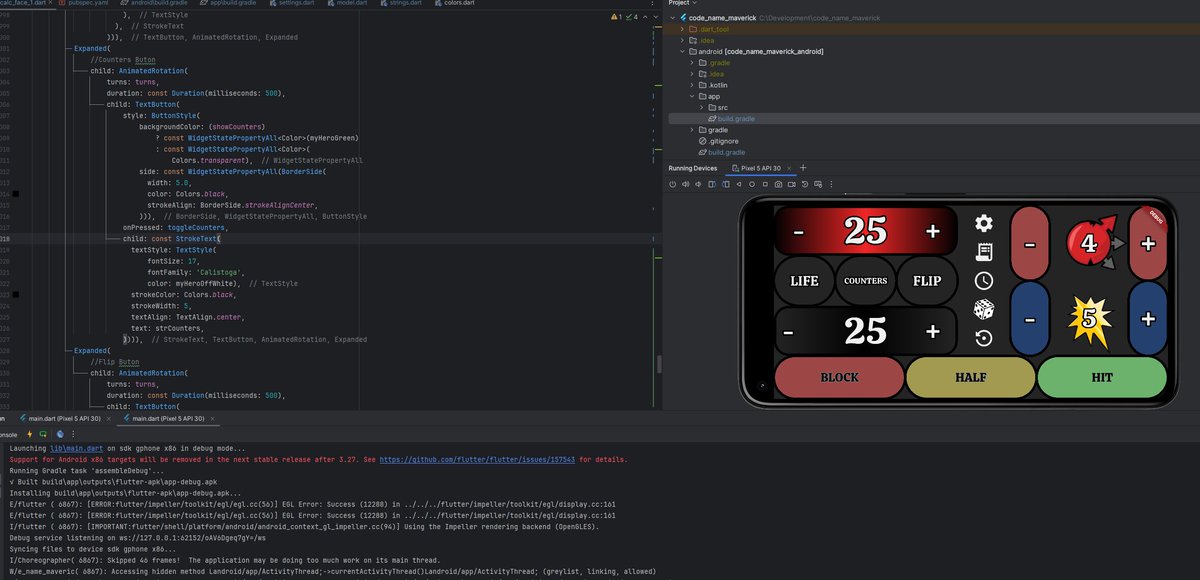The image size is (1200, 580).
Task: Take an emulator screenshot
Action: pos(778,185)
